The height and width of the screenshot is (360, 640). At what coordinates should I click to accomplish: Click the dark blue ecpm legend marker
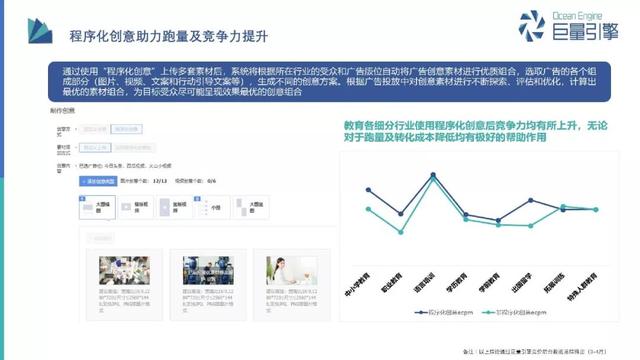421,313
